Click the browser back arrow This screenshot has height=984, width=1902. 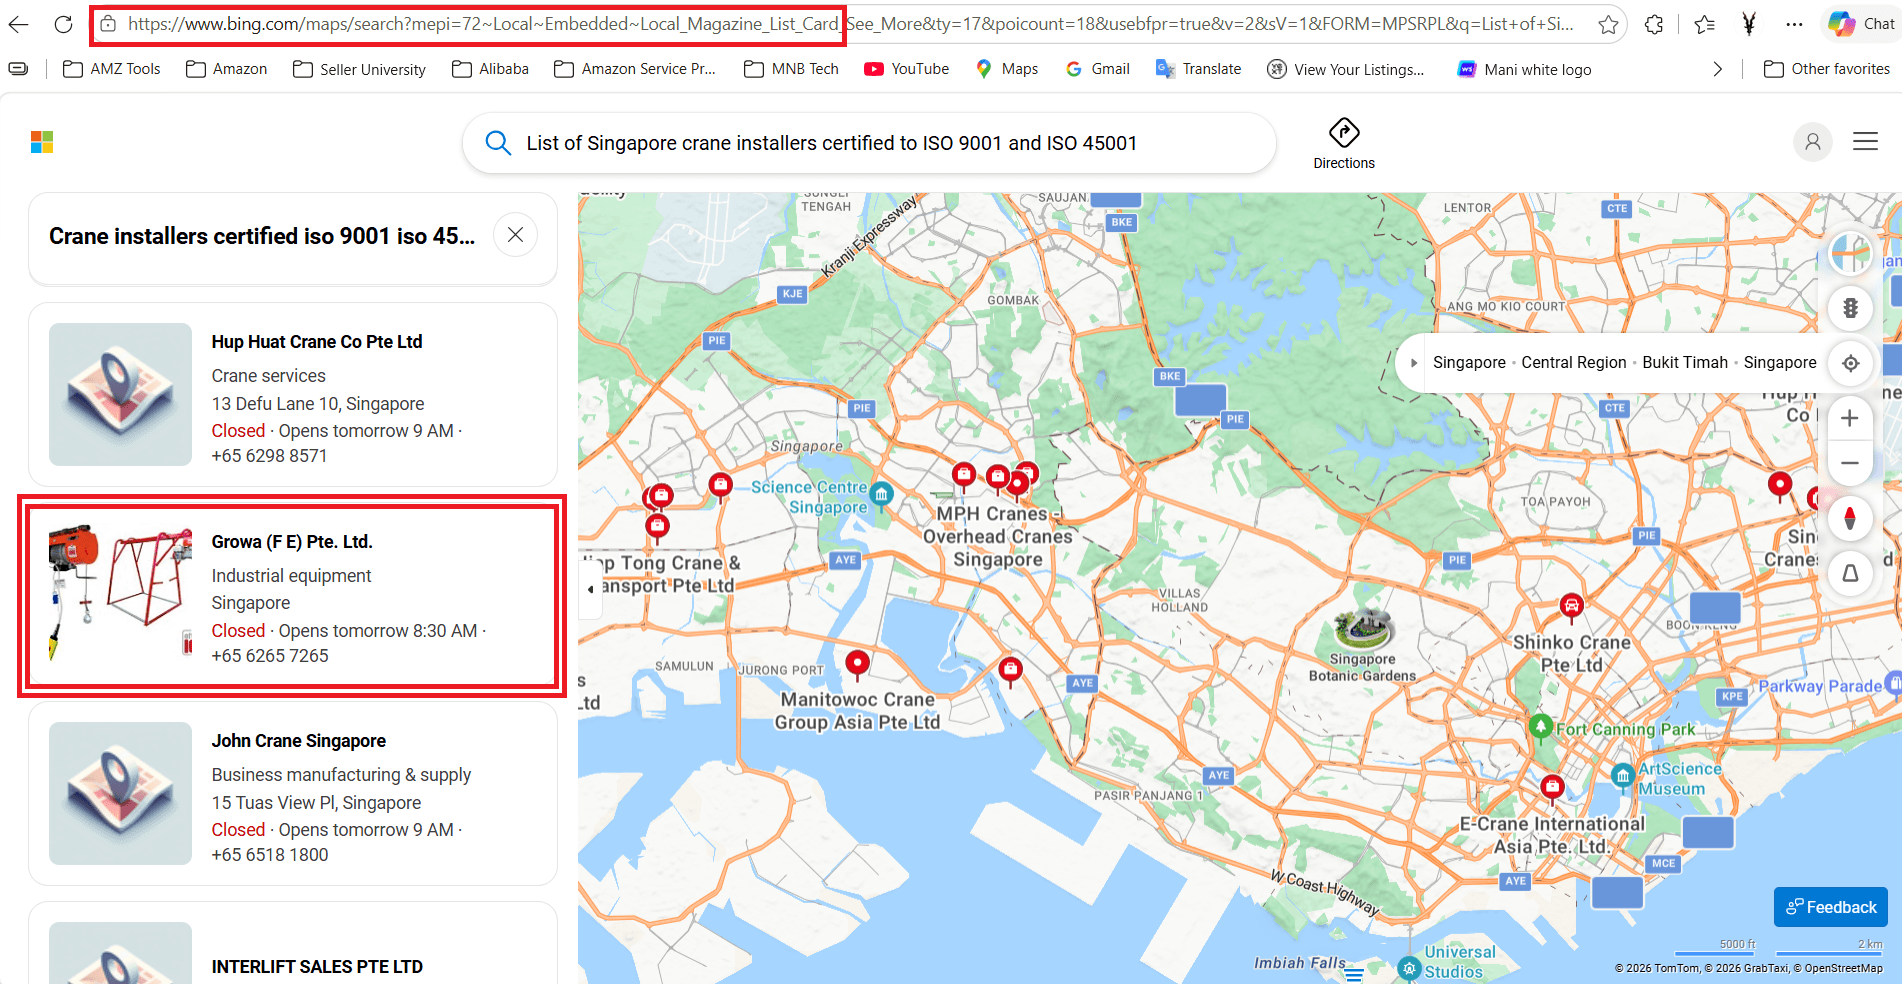pos(18,24)
